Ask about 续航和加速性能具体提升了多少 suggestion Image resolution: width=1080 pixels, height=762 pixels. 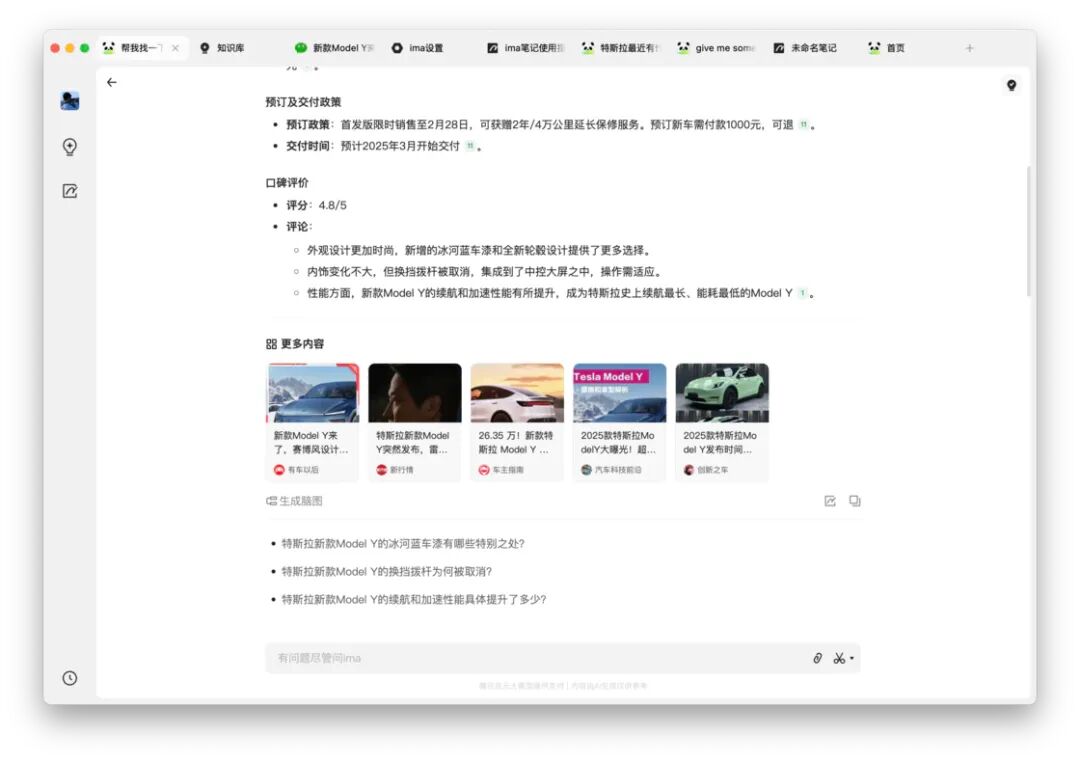(x=414, y=599)
